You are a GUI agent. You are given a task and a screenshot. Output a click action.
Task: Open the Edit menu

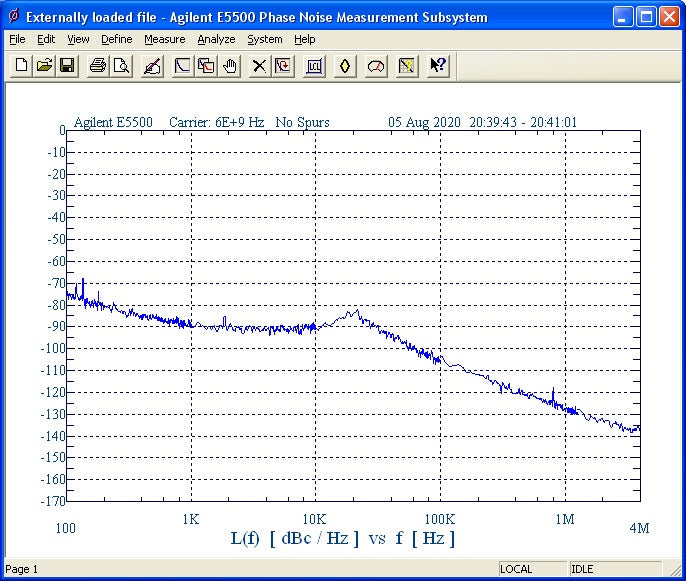pyautogui.click(x=46, y=39)
